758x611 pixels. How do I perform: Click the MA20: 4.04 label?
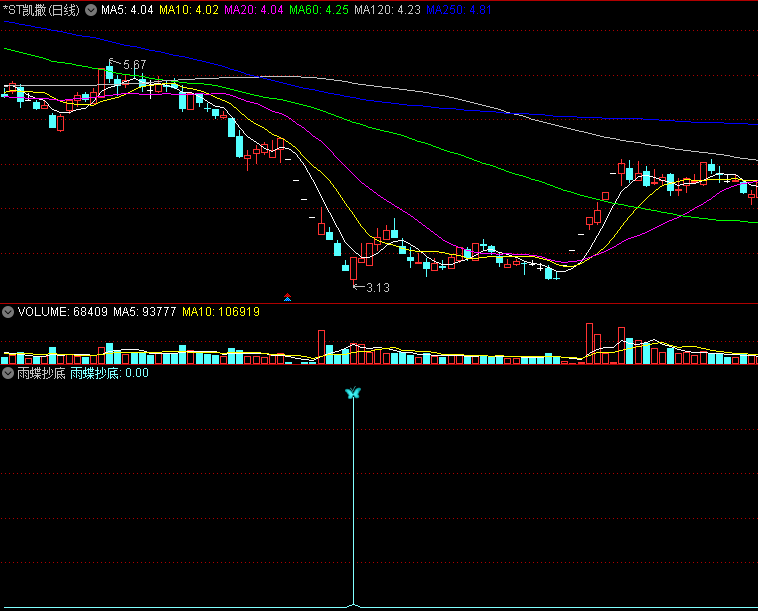(254, 10)
